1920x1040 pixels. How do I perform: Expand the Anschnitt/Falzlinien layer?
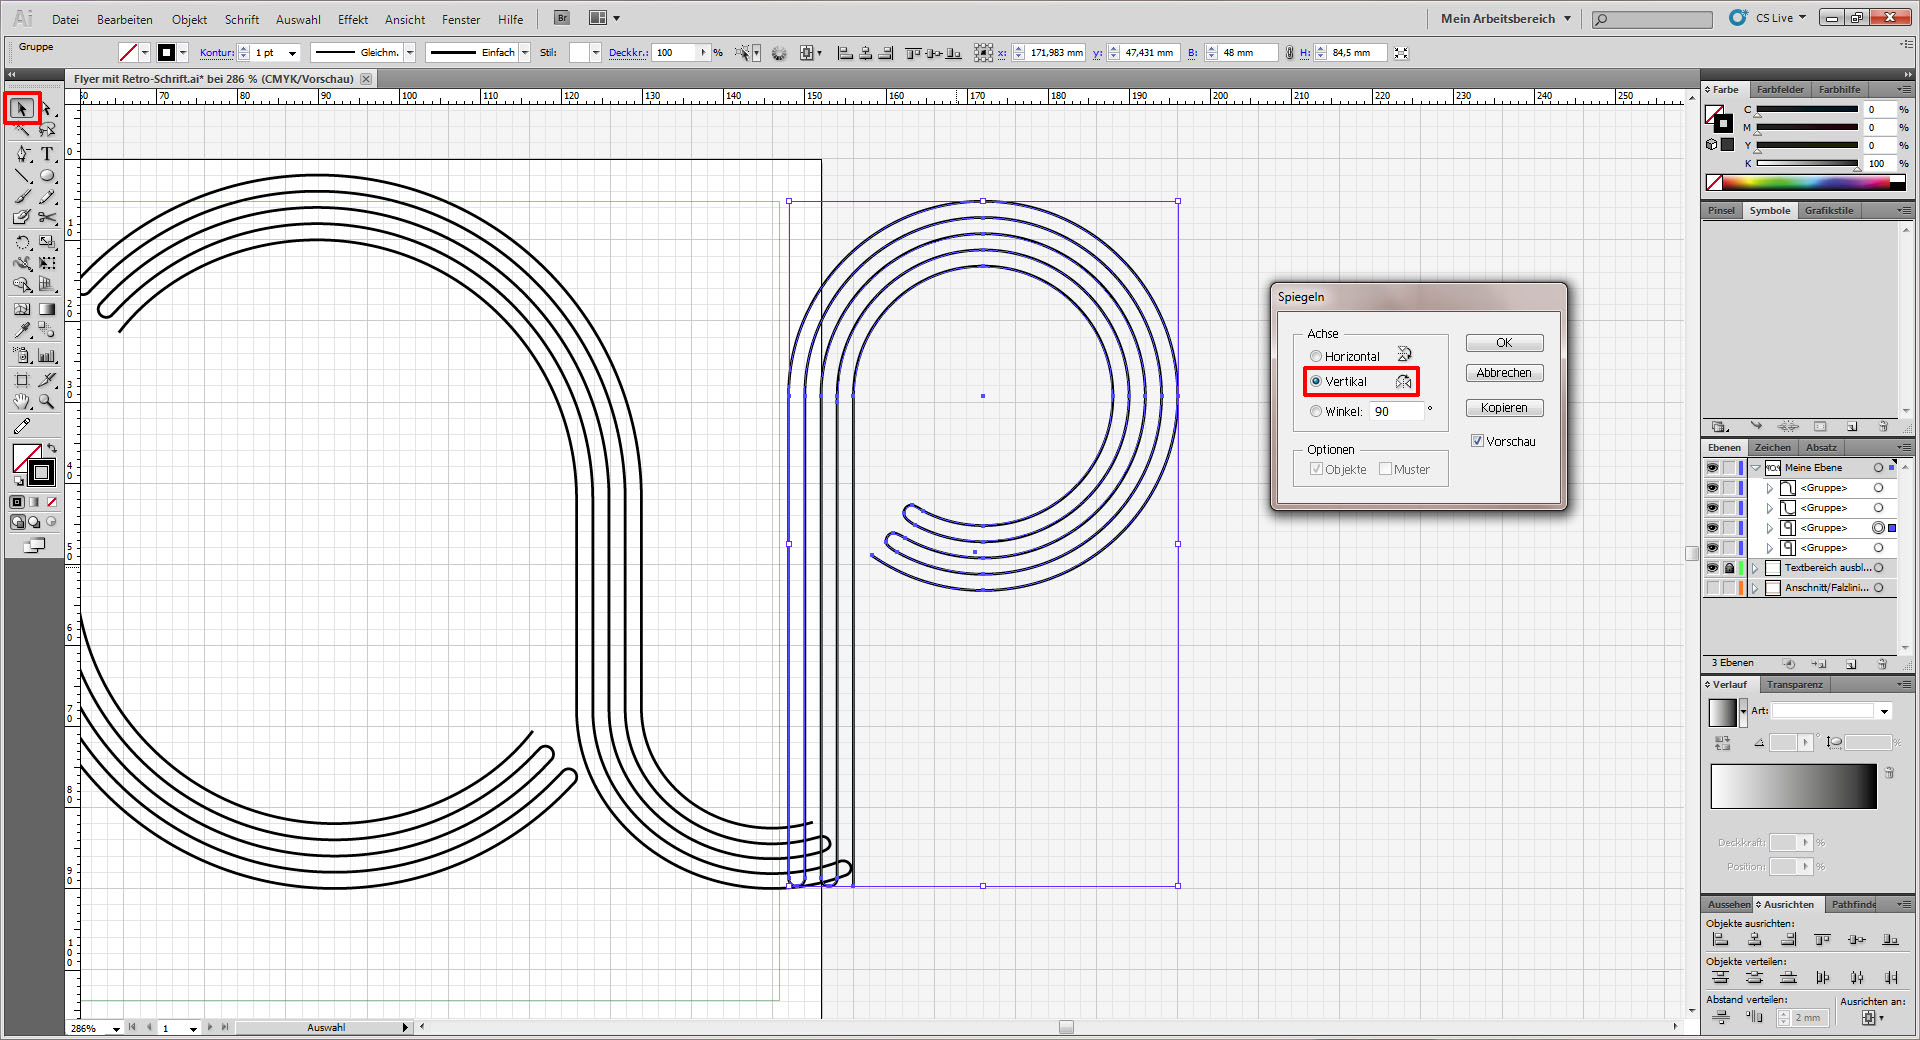[x=1755, y=588]
